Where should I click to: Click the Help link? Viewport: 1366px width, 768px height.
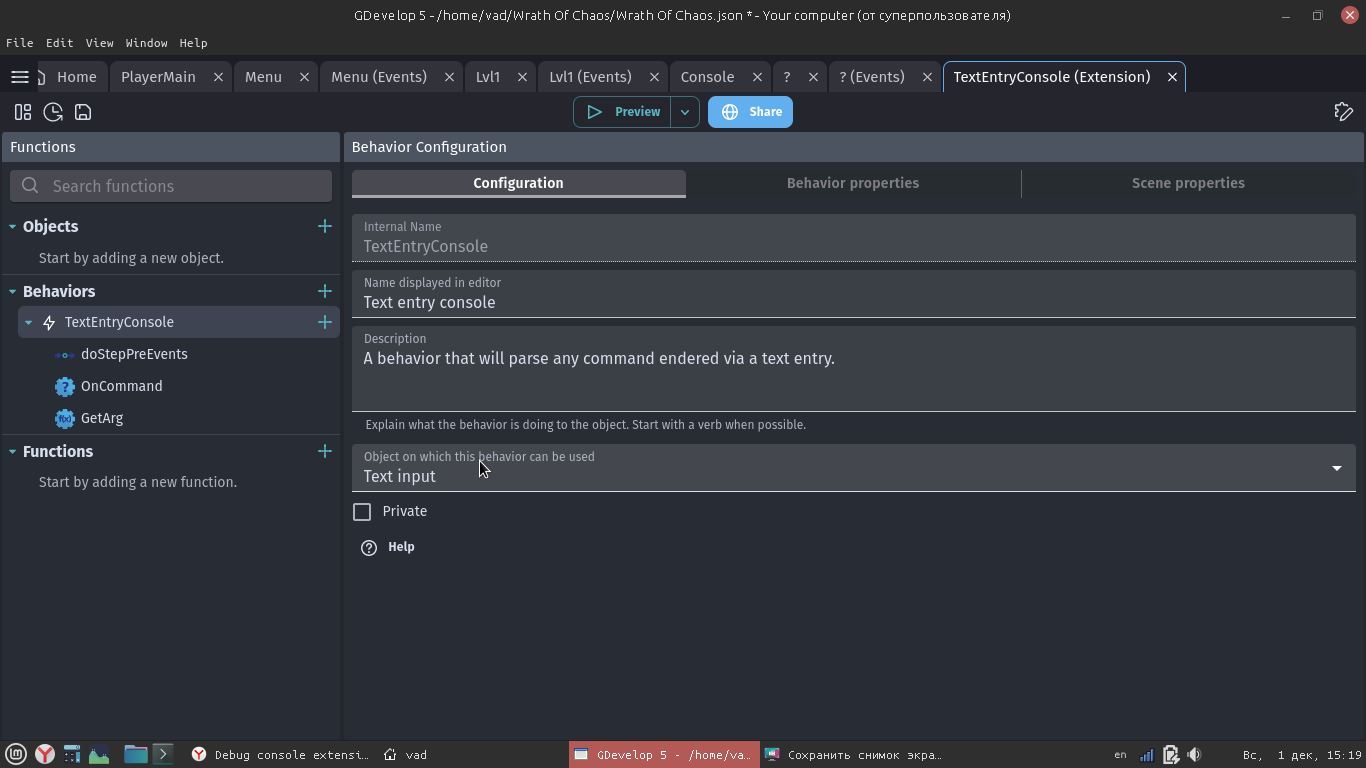point(400,547)
